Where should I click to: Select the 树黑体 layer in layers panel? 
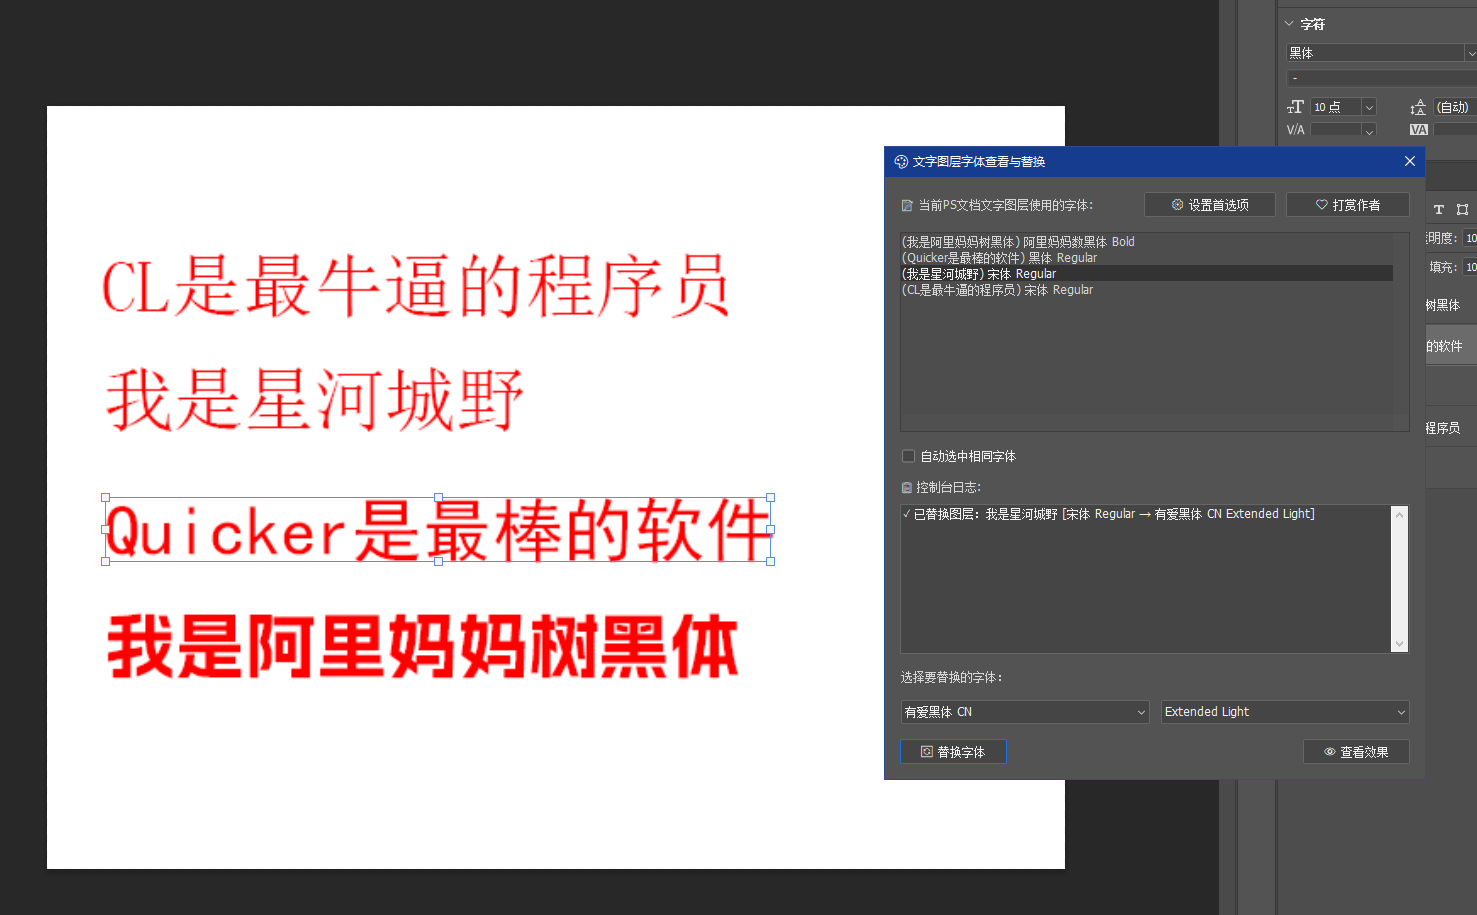click(1451, 305)
